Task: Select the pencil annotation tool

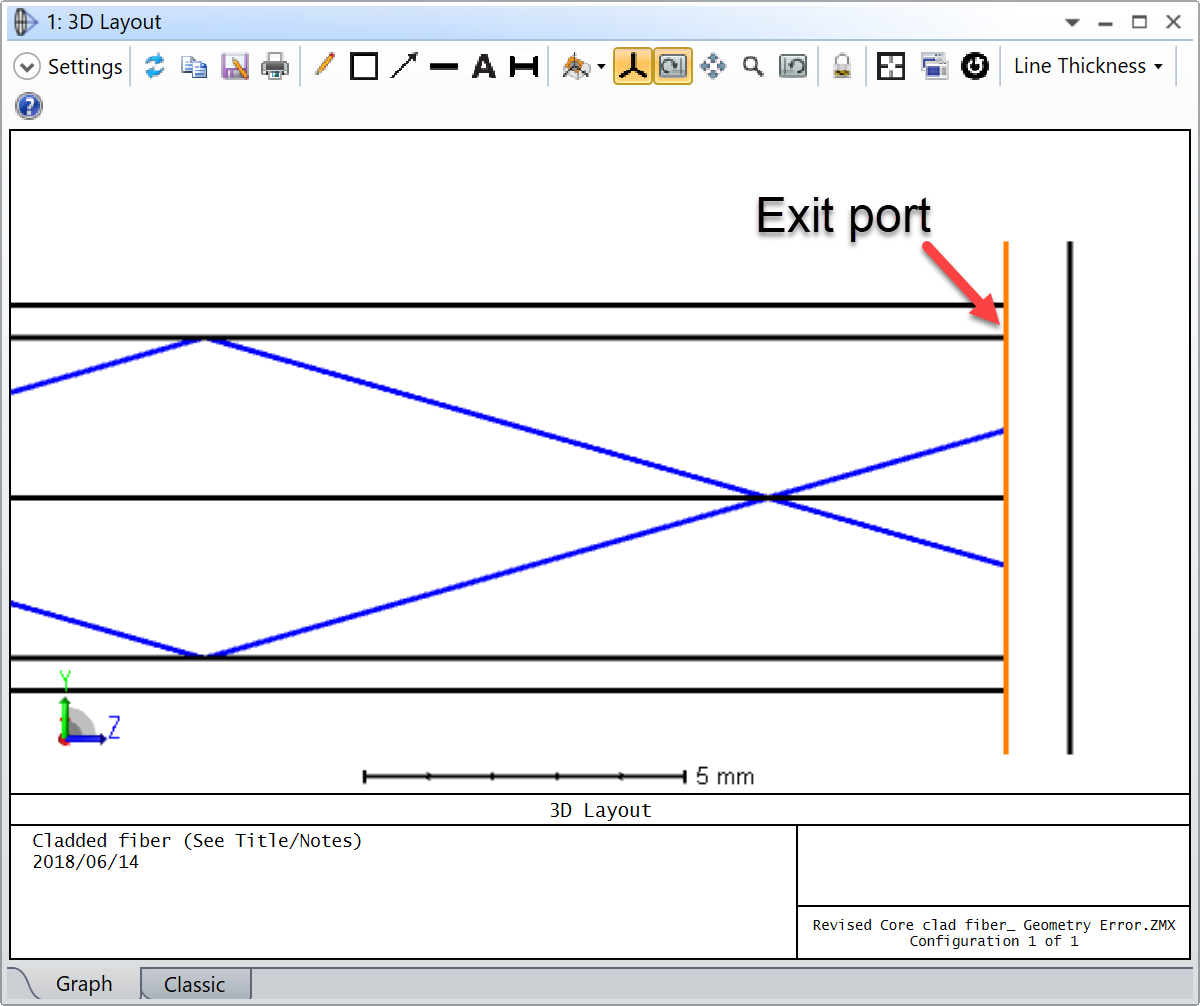Action: point(324,66)
